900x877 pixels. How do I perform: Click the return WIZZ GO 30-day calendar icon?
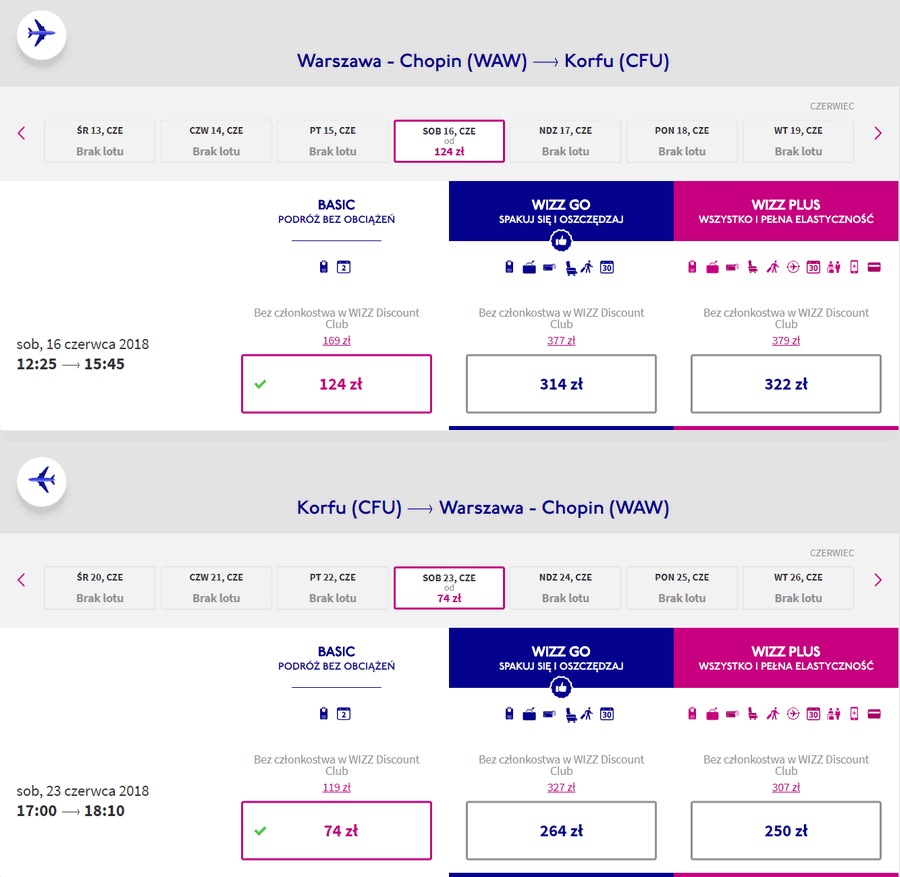click(x=607, y=714)
